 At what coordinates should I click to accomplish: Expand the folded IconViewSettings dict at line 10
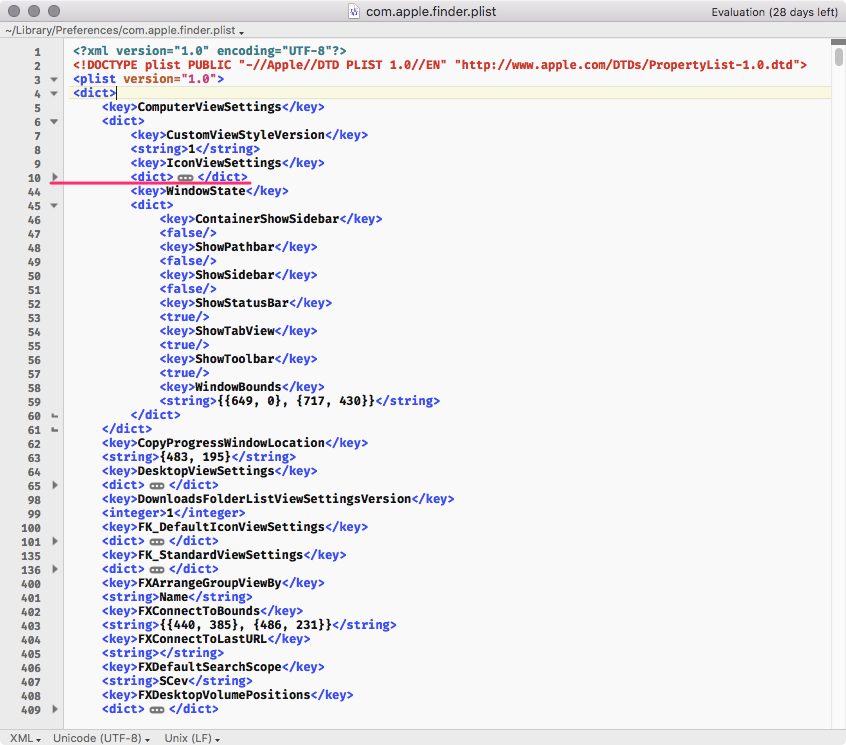click(x=54, y=177)
